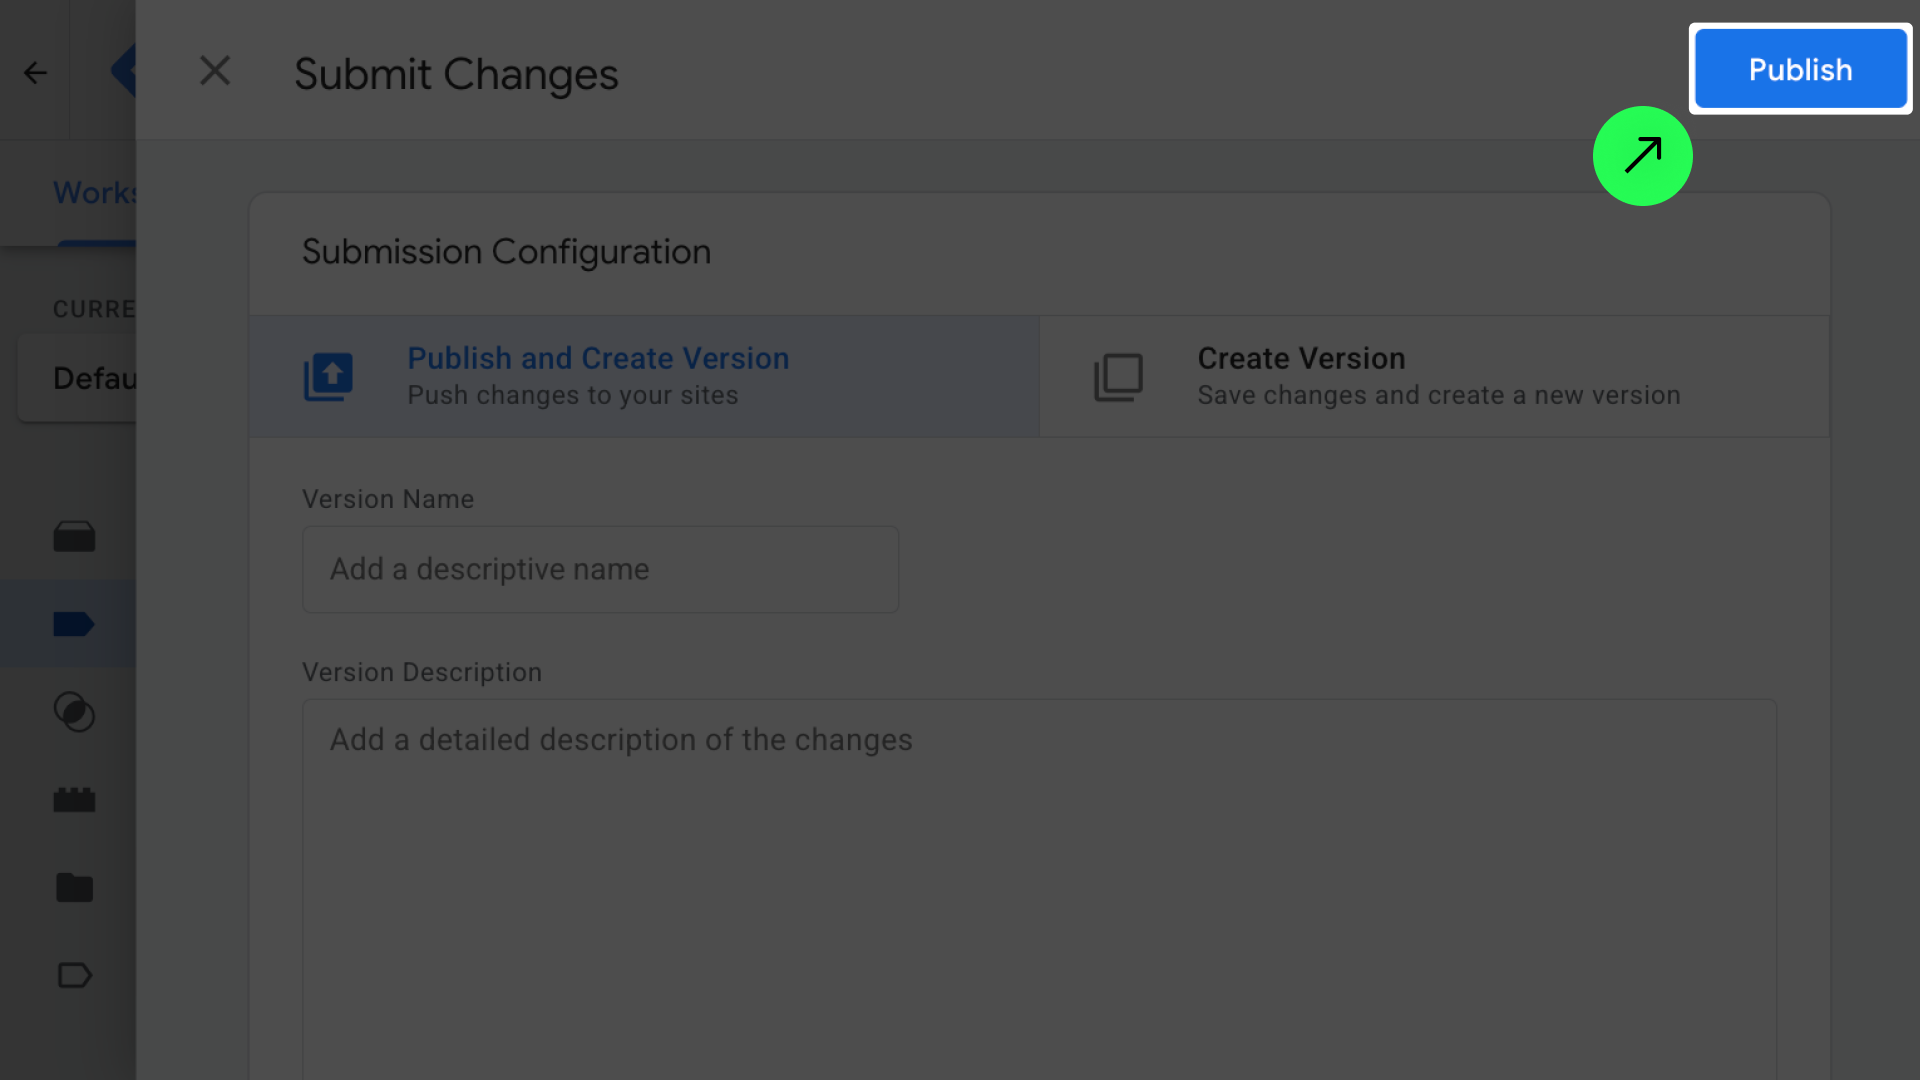Viewport: 1920px width, 1080px height.
Task: Switch to the Workspace tab
Action: [x=94, y=192]
